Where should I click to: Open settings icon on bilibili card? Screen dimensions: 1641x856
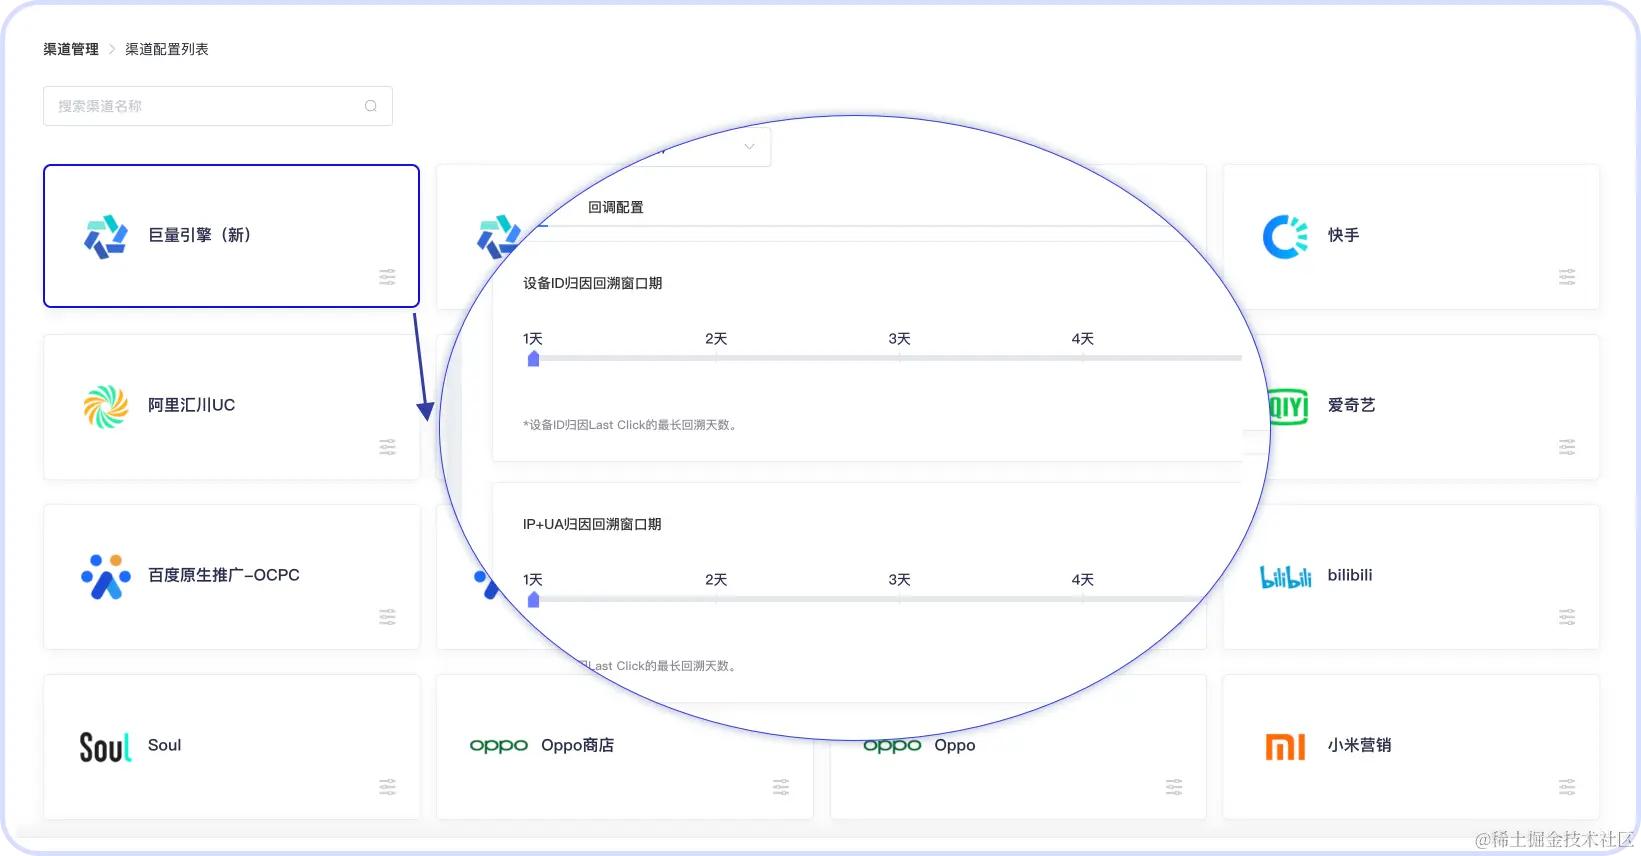point(1567,617)
